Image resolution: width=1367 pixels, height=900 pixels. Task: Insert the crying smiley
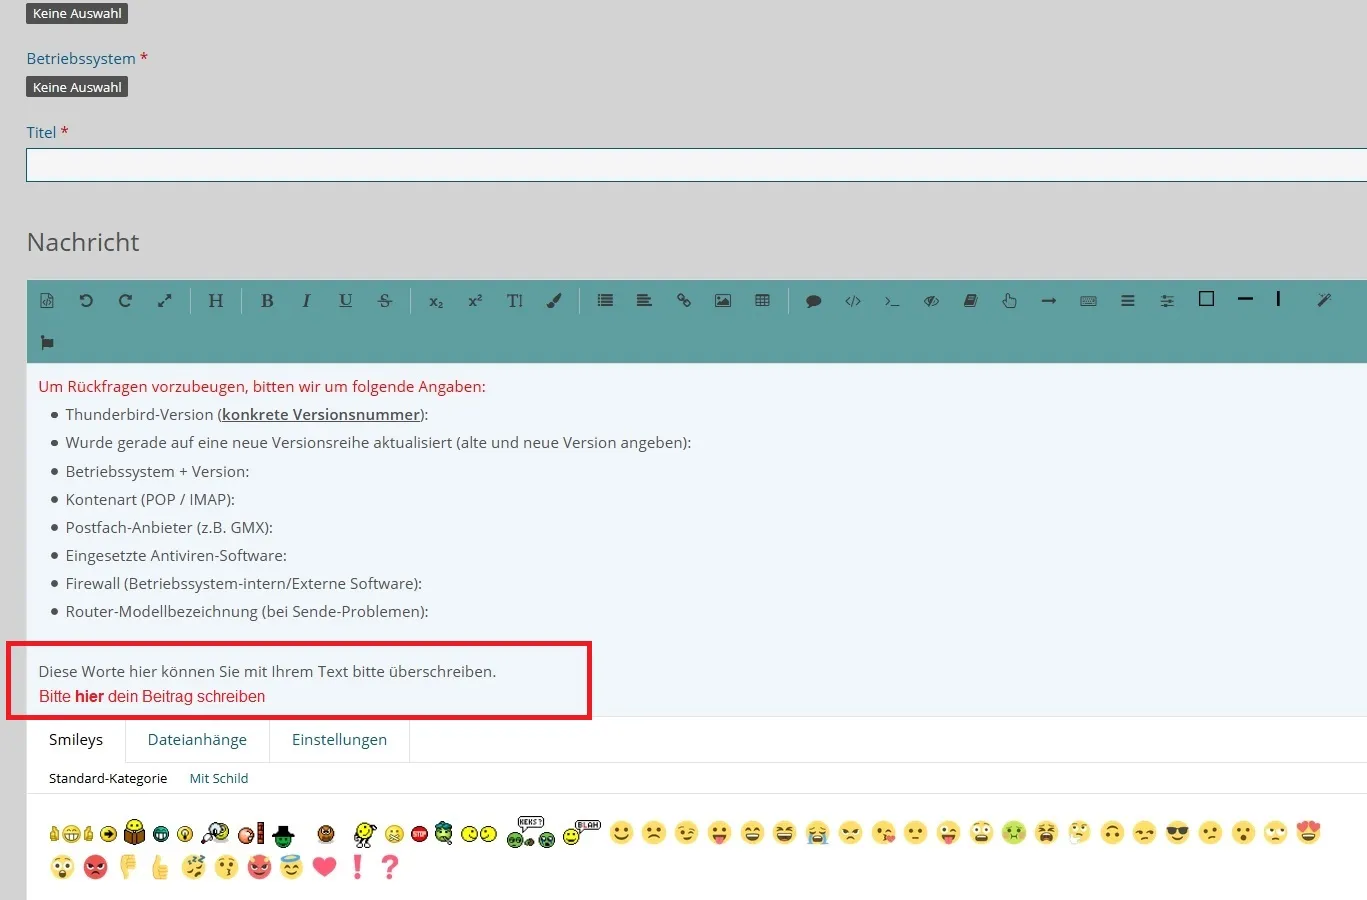pyautogui.click(x=817, y=832)
